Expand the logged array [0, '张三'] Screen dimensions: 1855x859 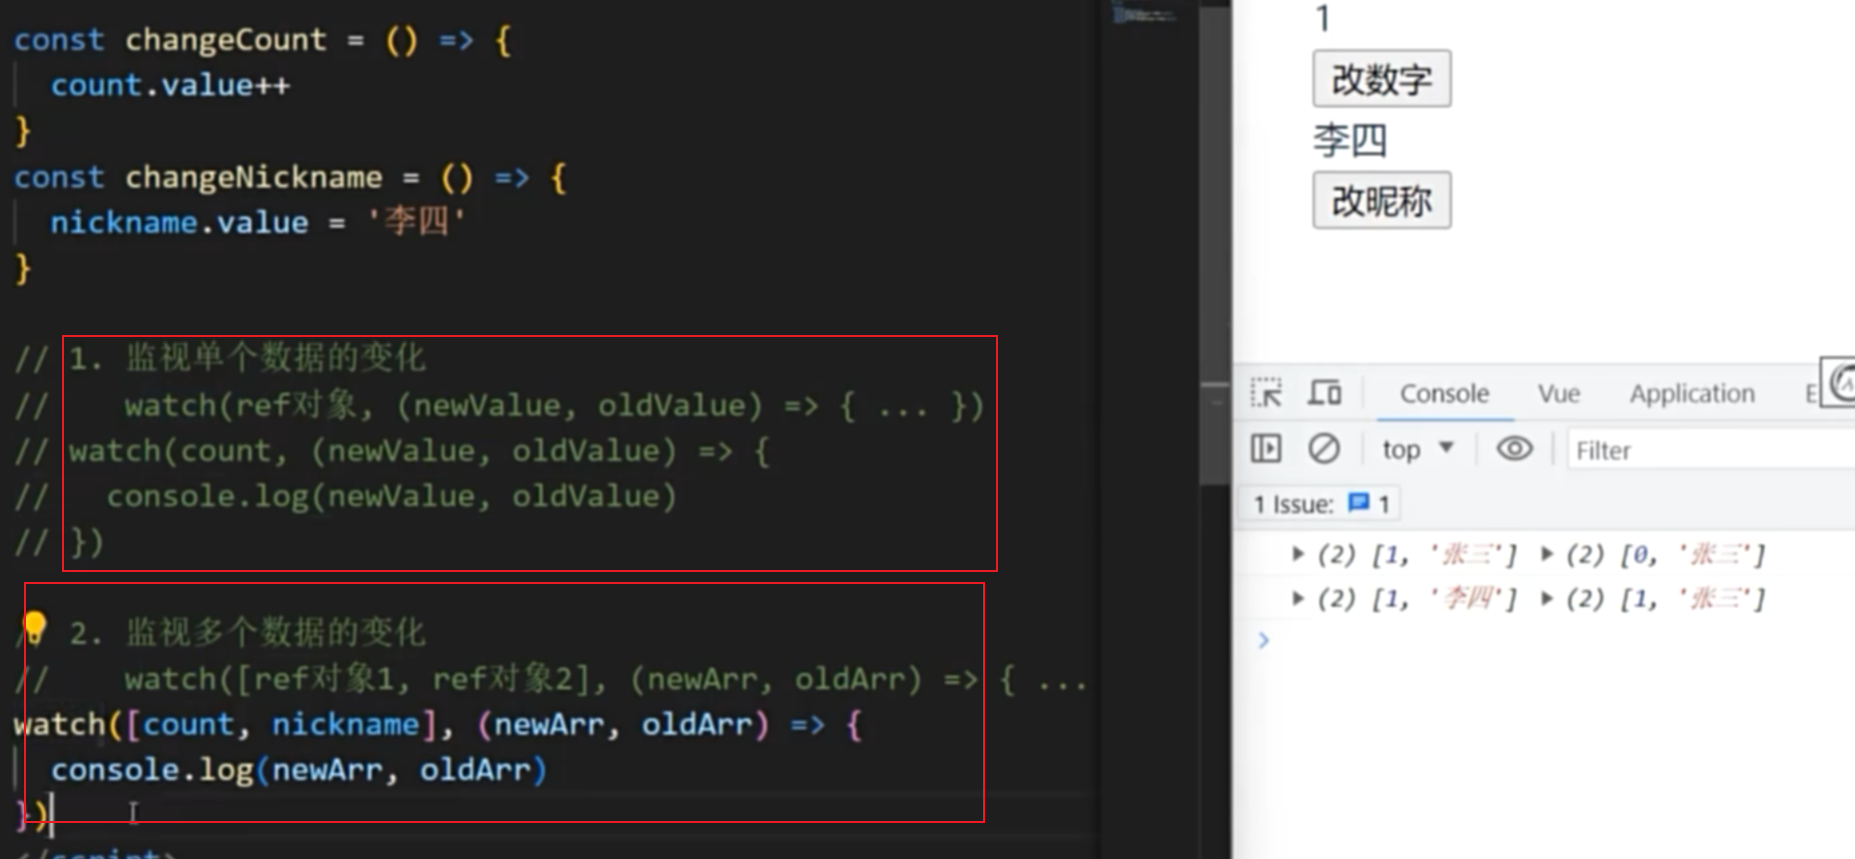click(1547, 554)
